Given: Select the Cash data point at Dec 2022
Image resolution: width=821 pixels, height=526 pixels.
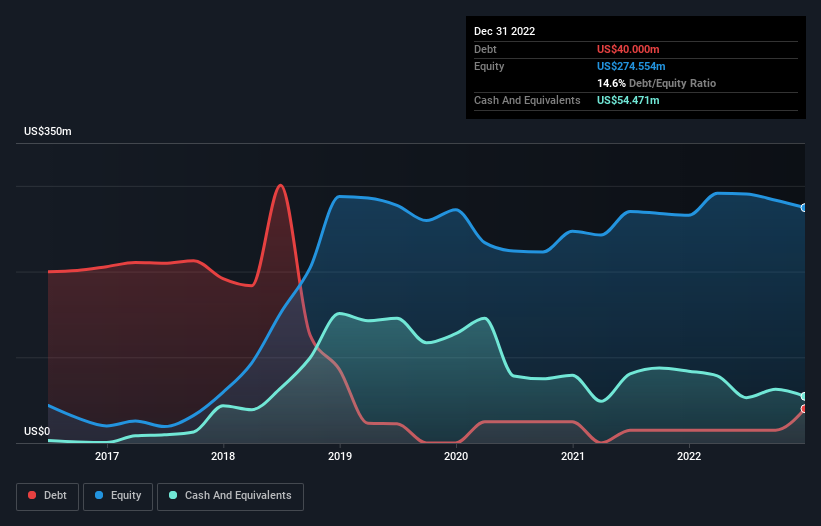Looking at the screenshot, I should point(804,396).
